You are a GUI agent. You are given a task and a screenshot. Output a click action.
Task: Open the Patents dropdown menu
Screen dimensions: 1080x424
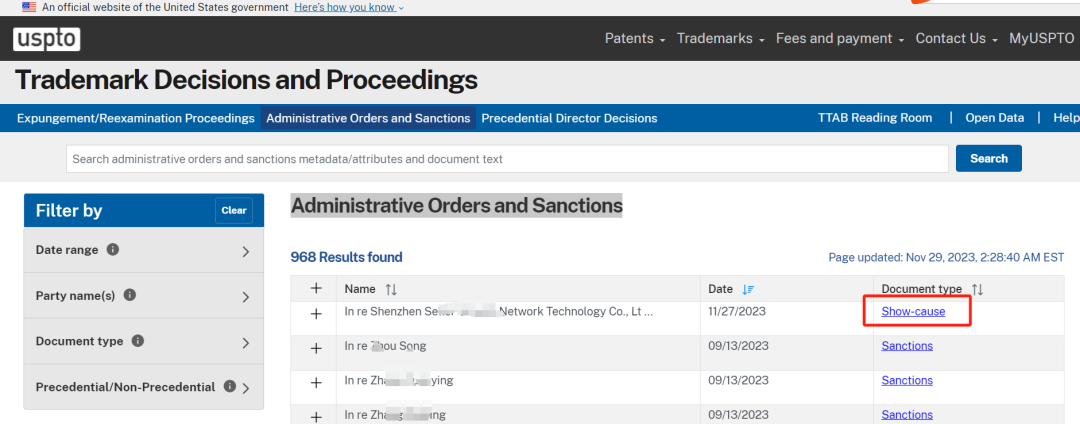pos(635,39)
